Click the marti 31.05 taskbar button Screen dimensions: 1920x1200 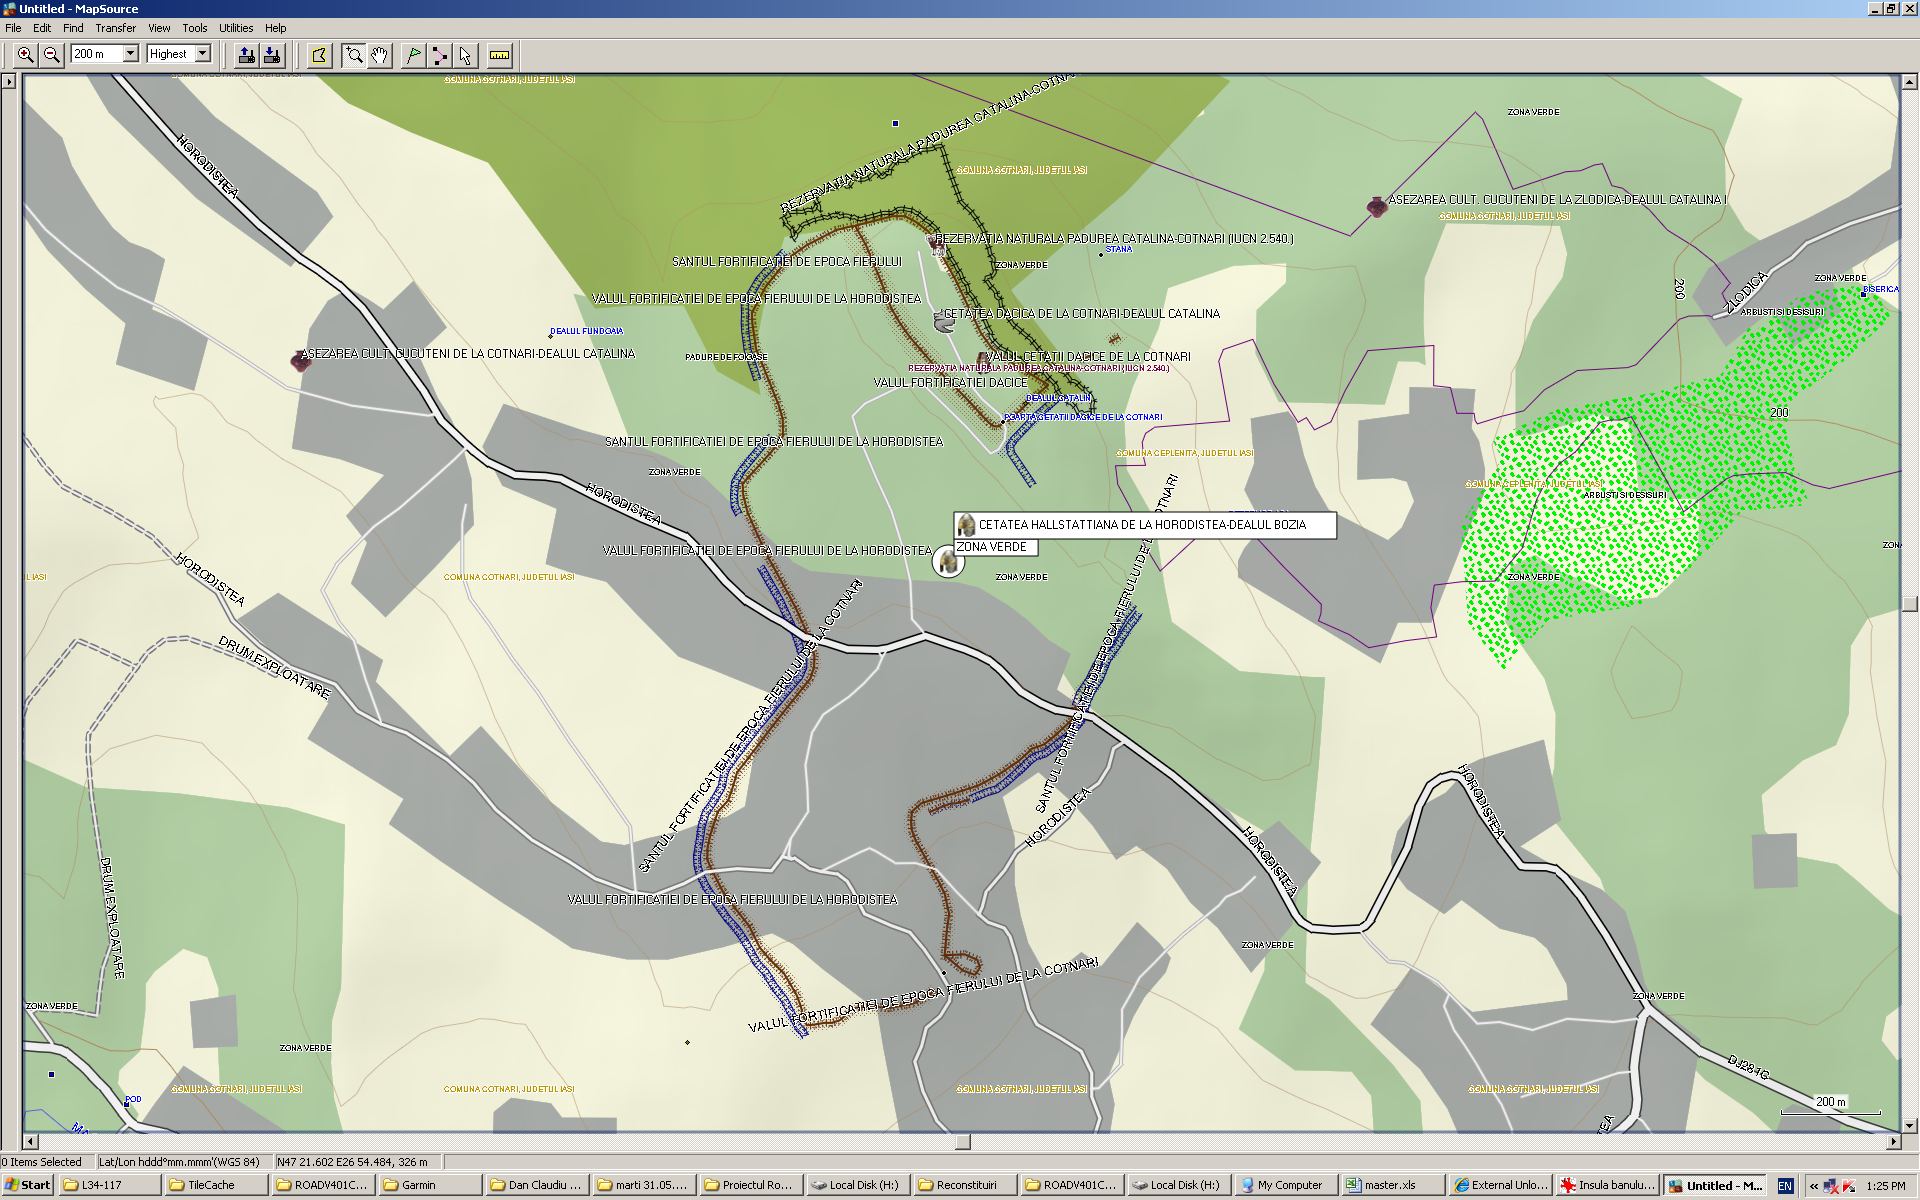click(644, 1185)
